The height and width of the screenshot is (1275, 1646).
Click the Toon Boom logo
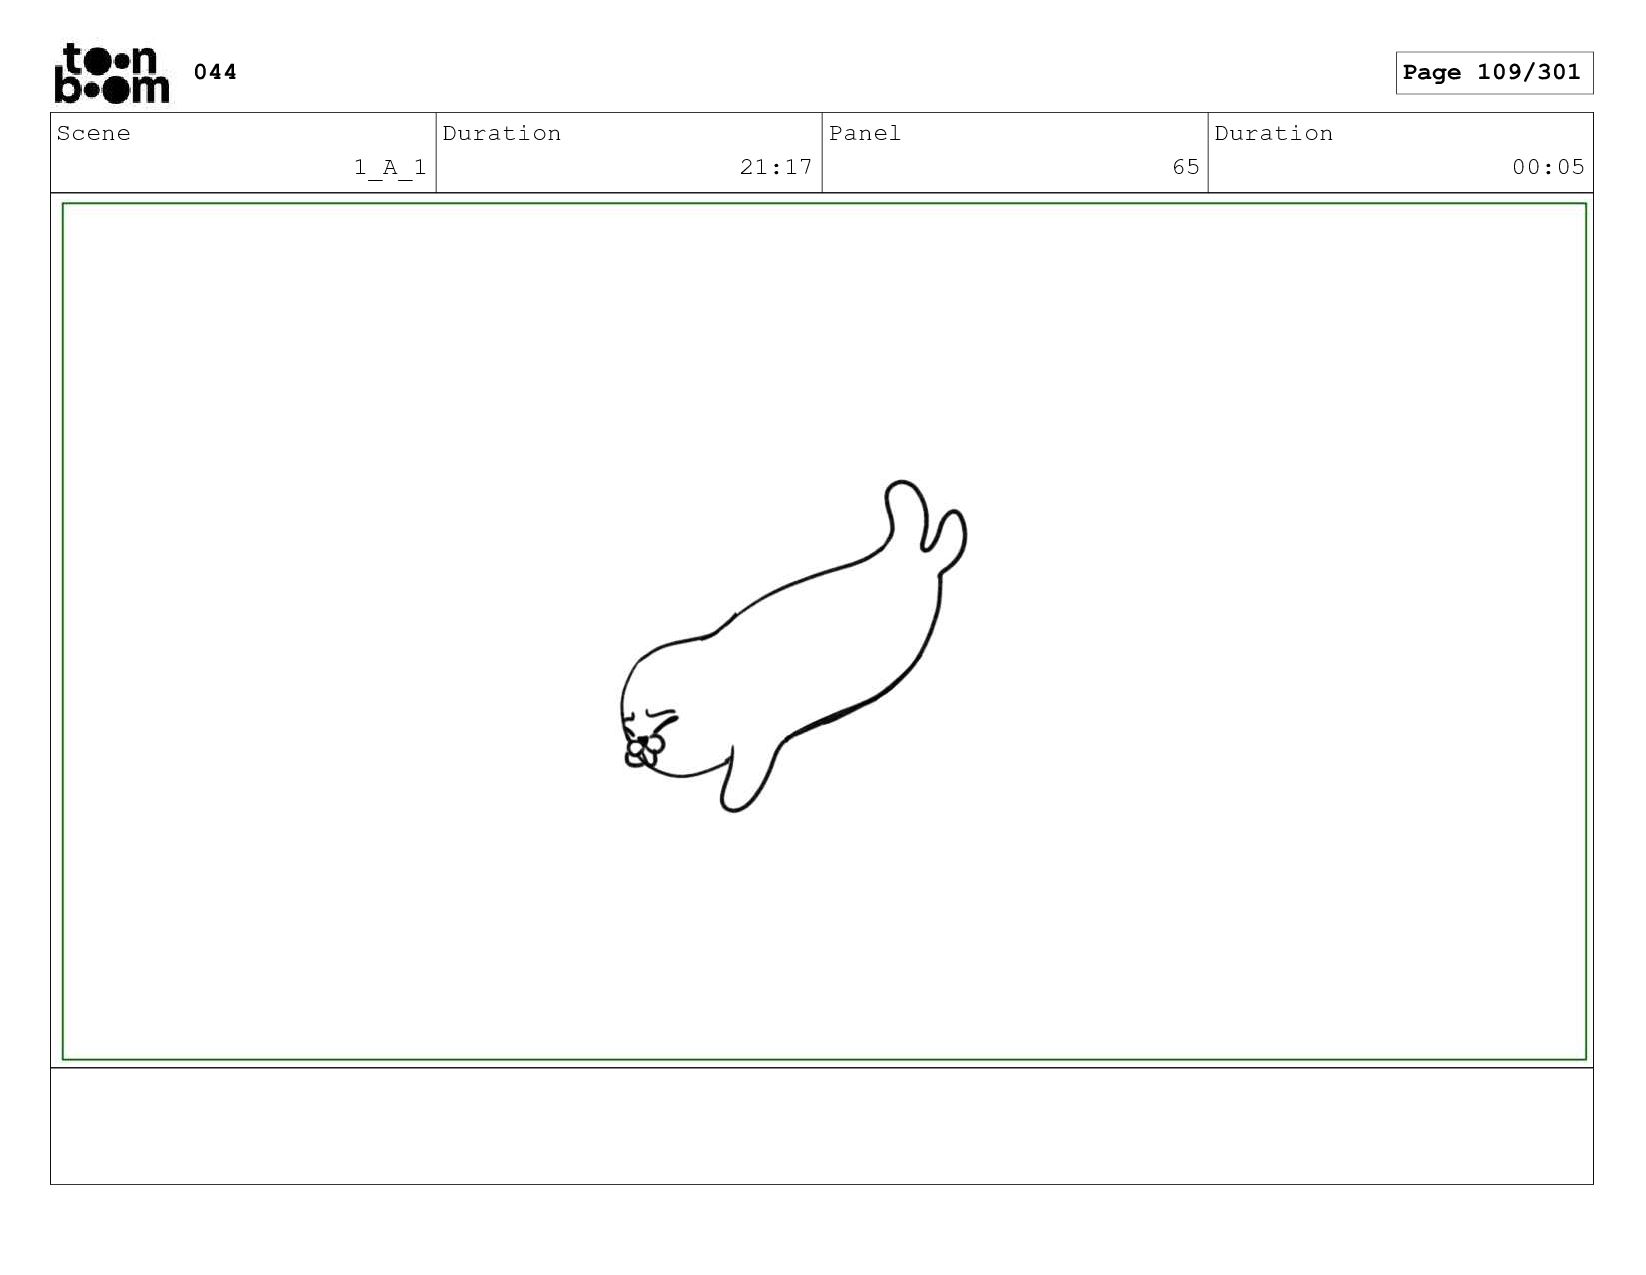pyautogui.click(x=111, y=72)
